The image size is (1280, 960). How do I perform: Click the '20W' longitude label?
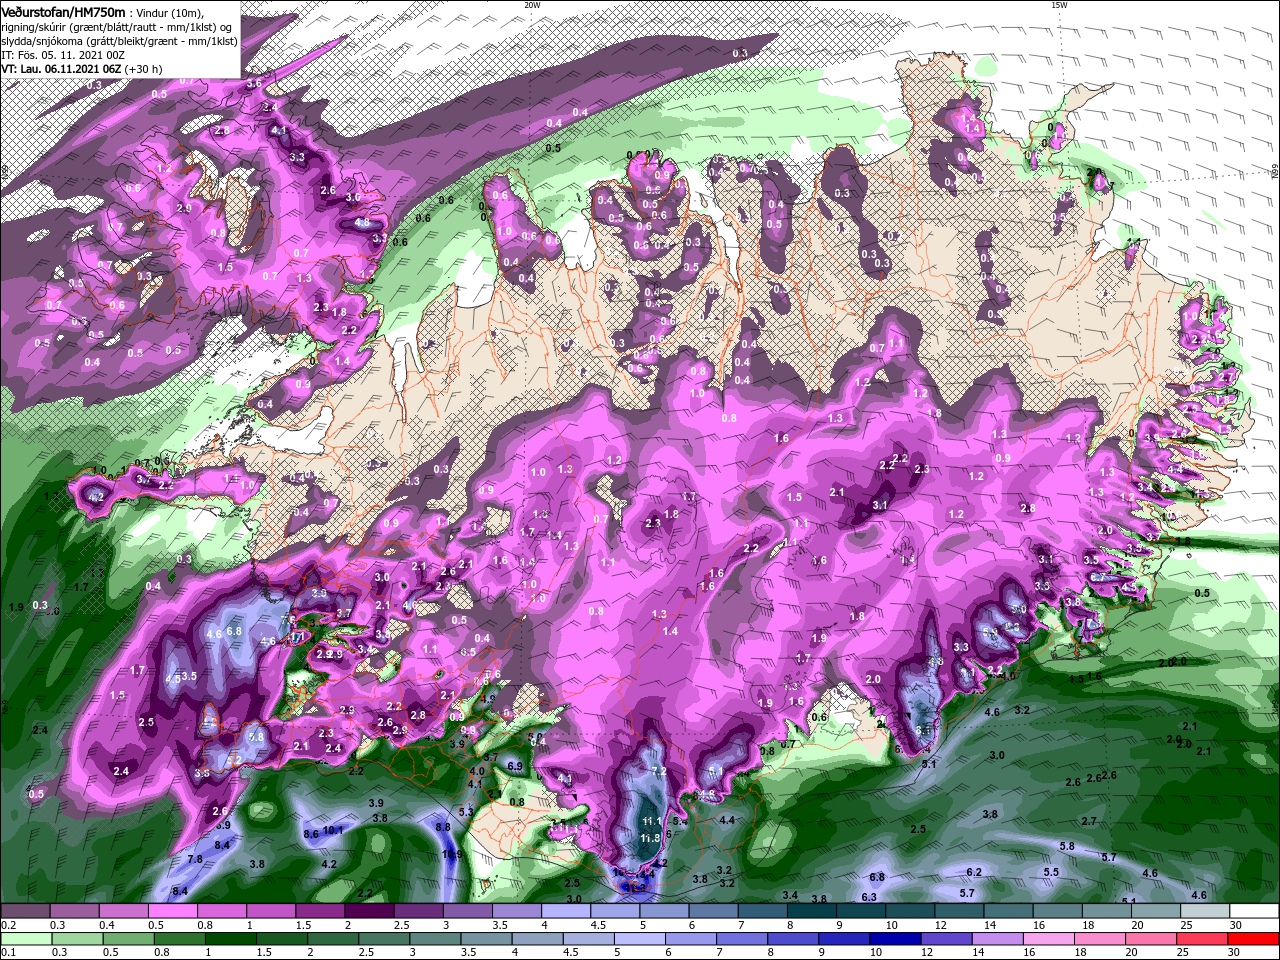click(532, 5)
